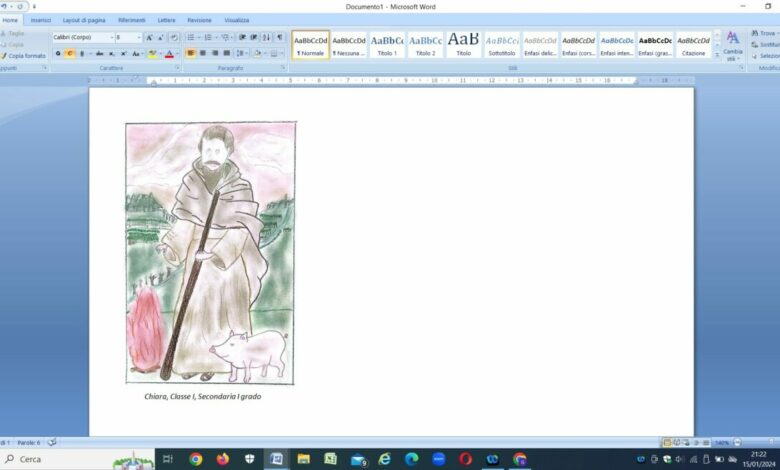
Task: Click Parole: 6 word count
Action: coord(29,443)
